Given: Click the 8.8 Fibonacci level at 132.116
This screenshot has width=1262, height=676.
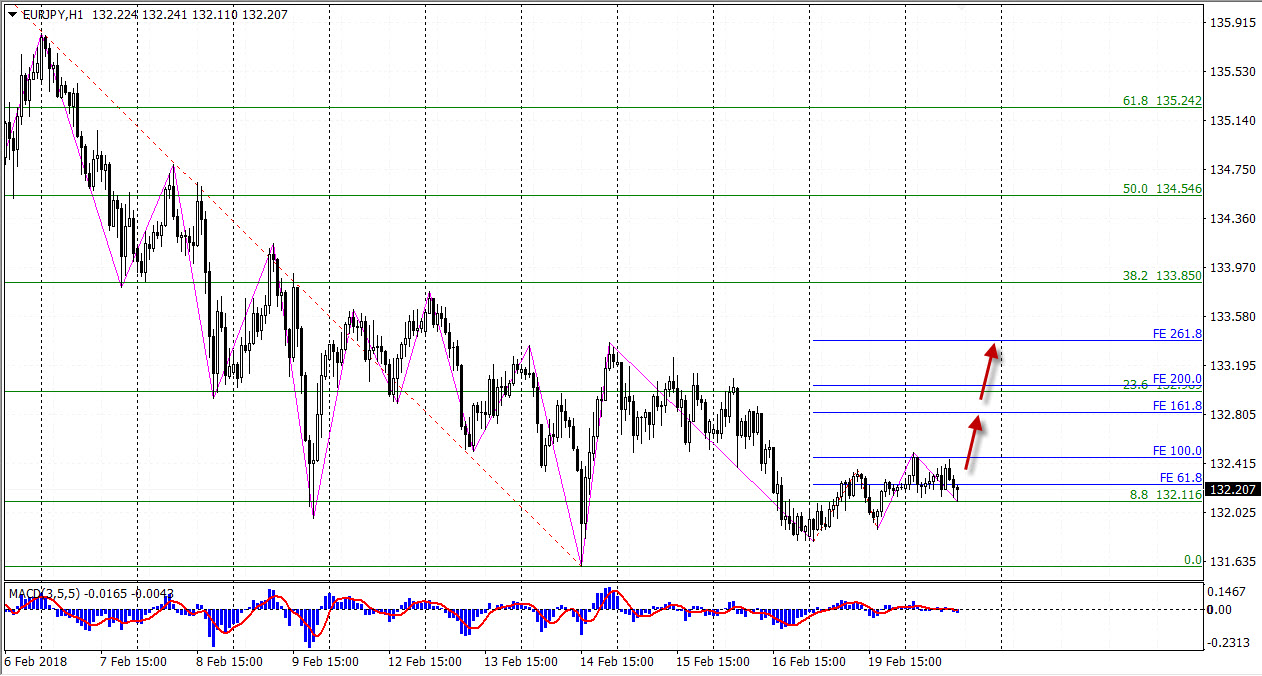Looking at the screenshot, I should (1165, 495).
